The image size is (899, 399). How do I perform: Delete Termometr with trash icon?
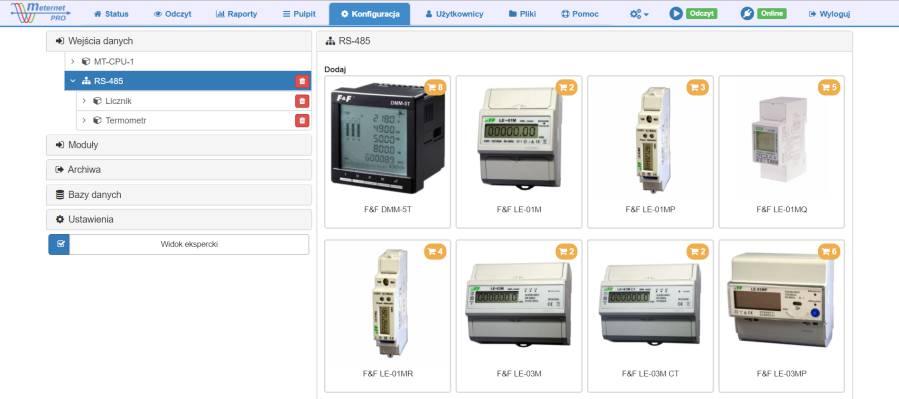point(302,121)
